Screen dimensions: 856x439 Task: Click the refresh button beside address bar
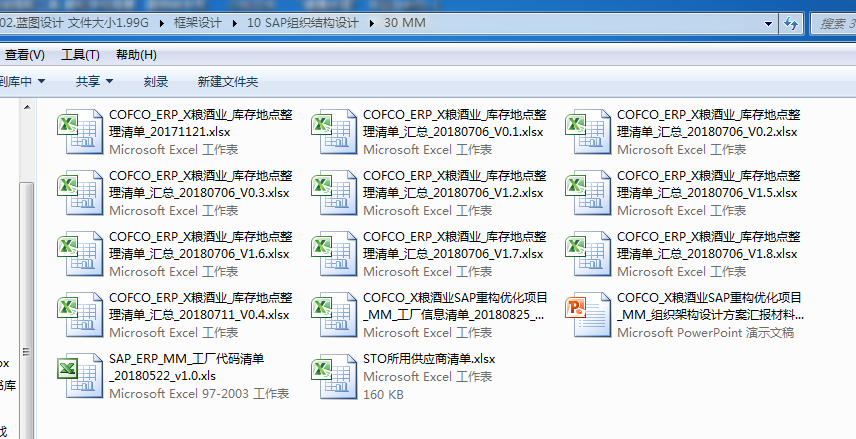tap(790, 23)
